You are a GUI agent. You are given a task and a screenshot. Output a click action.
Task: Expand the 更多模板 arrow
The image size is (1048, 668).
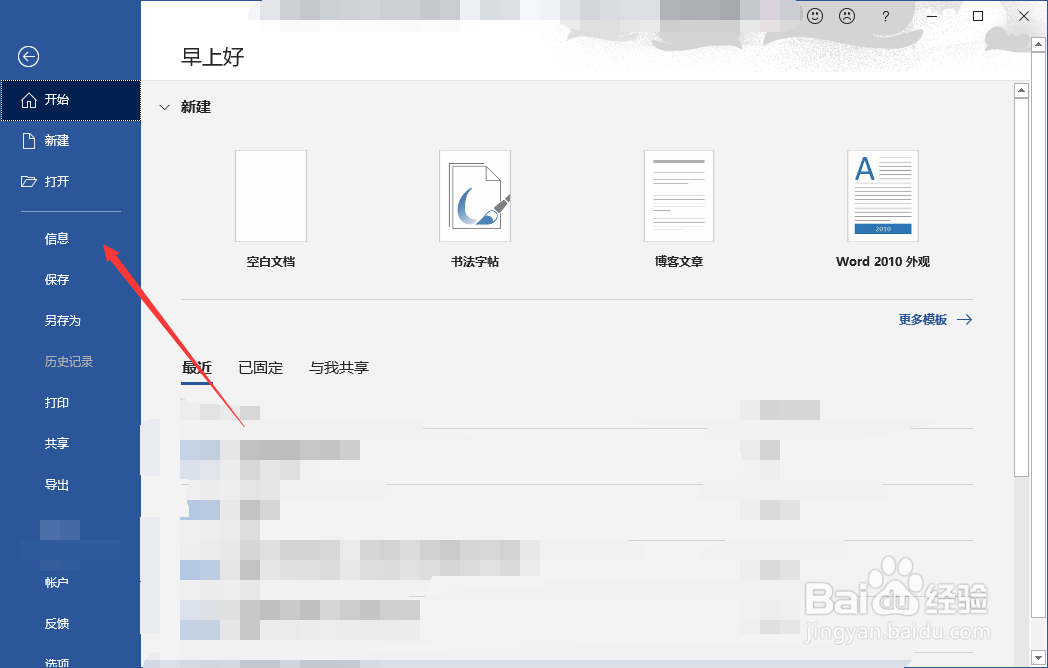coord(964,319)
